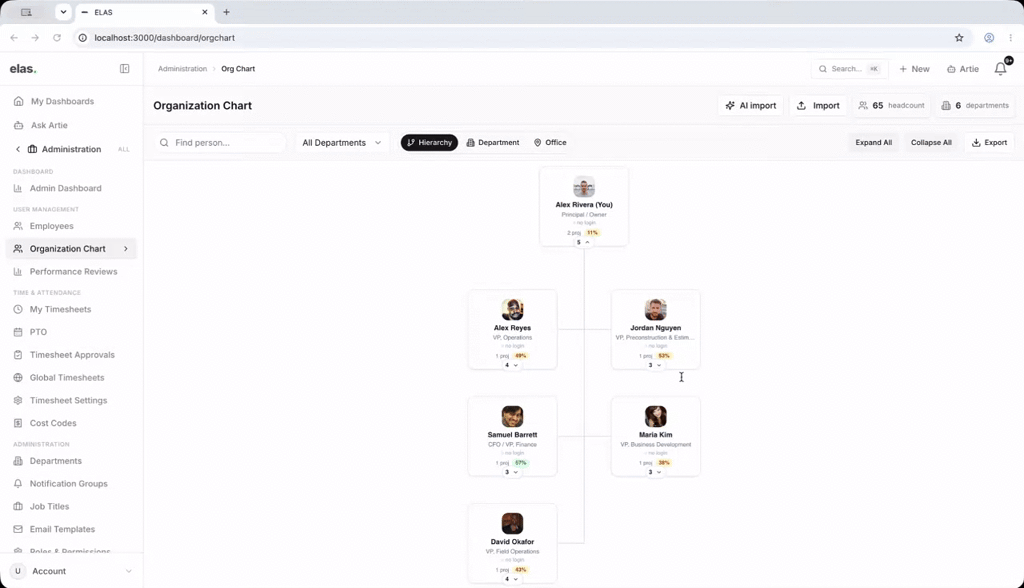The image size is (1024, 588).
Task: Click Samuel Barrett's 57% utilization badge
Action: point(520,463)
